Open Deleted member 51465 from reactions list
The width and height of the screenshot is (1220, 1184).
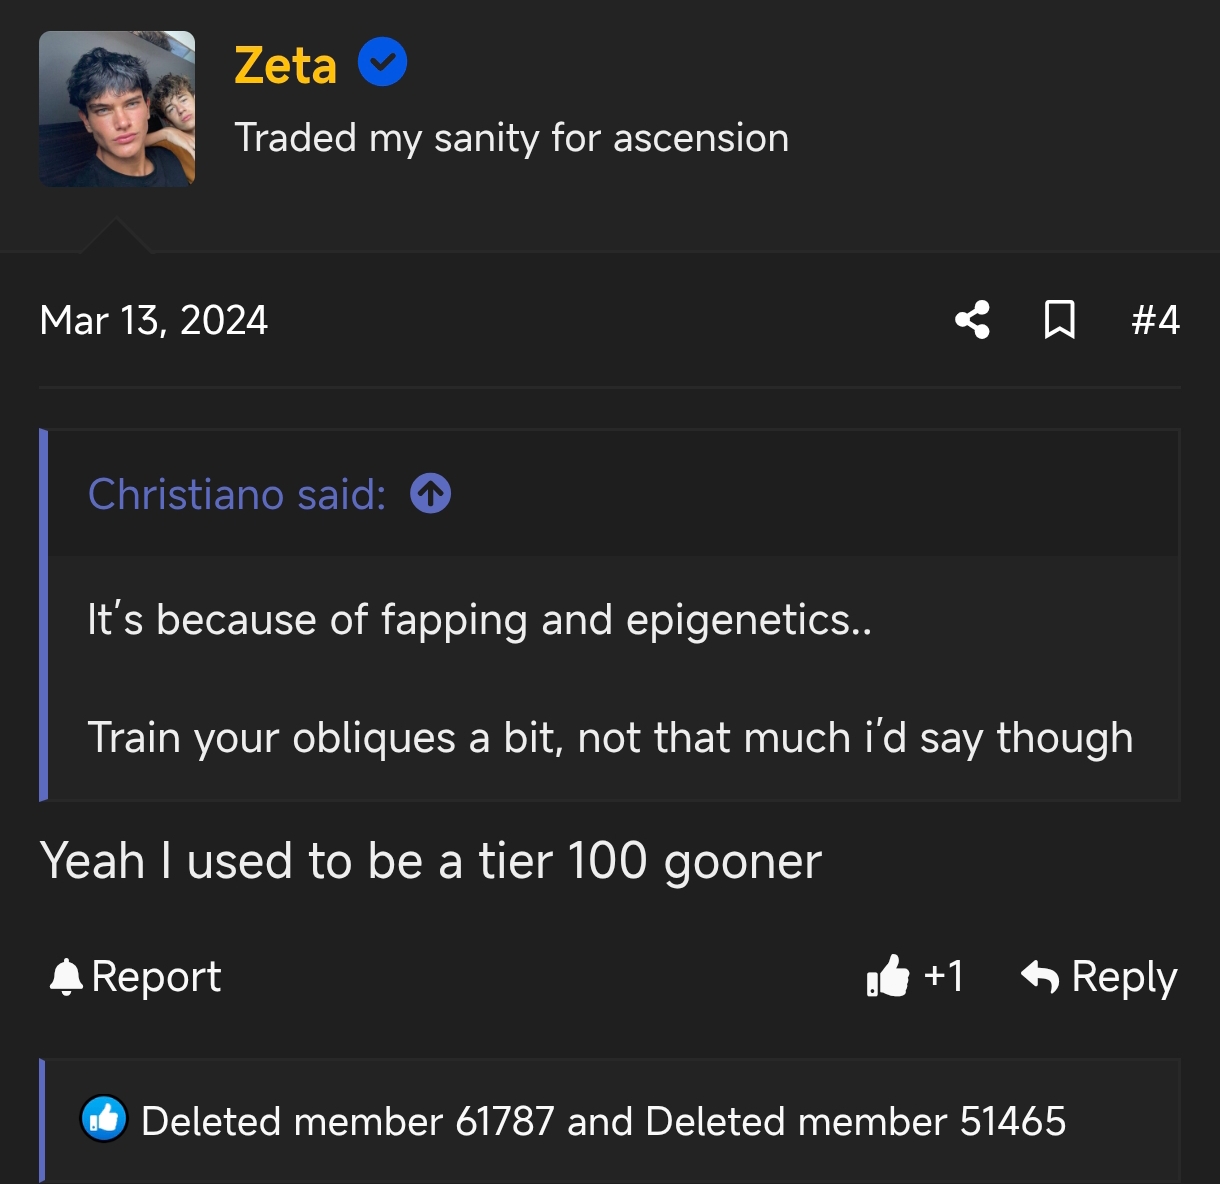point(855,1121)
